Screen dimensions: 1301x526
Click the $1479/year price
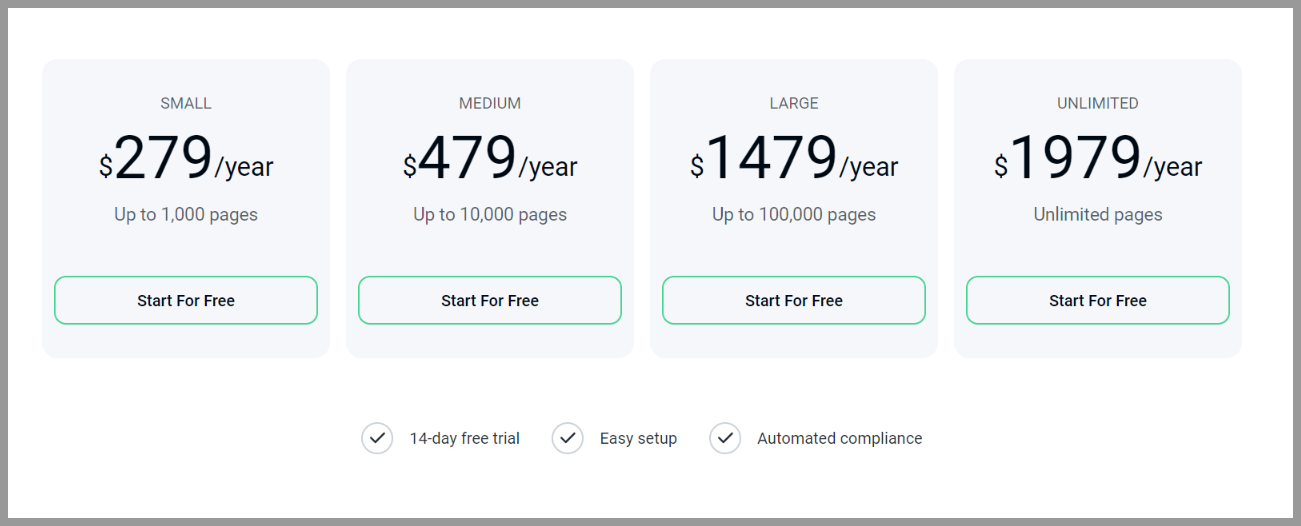794,159
